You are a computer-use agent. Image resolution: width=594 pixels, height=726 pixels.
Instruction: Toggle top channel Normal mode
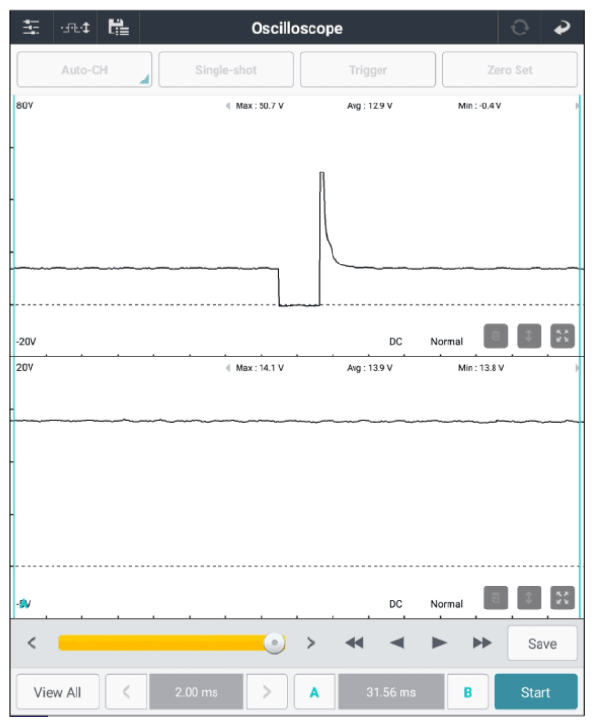tap(446, 342)
